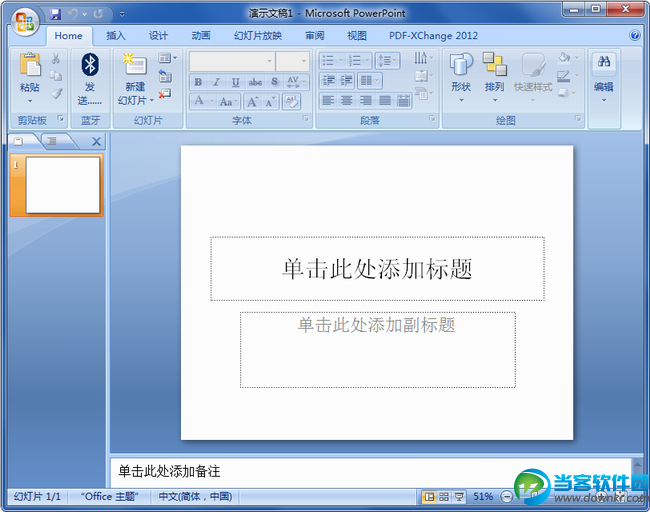Click the Text Direction icon
The height and width of the screenshot is (512, 650).
click(x=423, y=58)
